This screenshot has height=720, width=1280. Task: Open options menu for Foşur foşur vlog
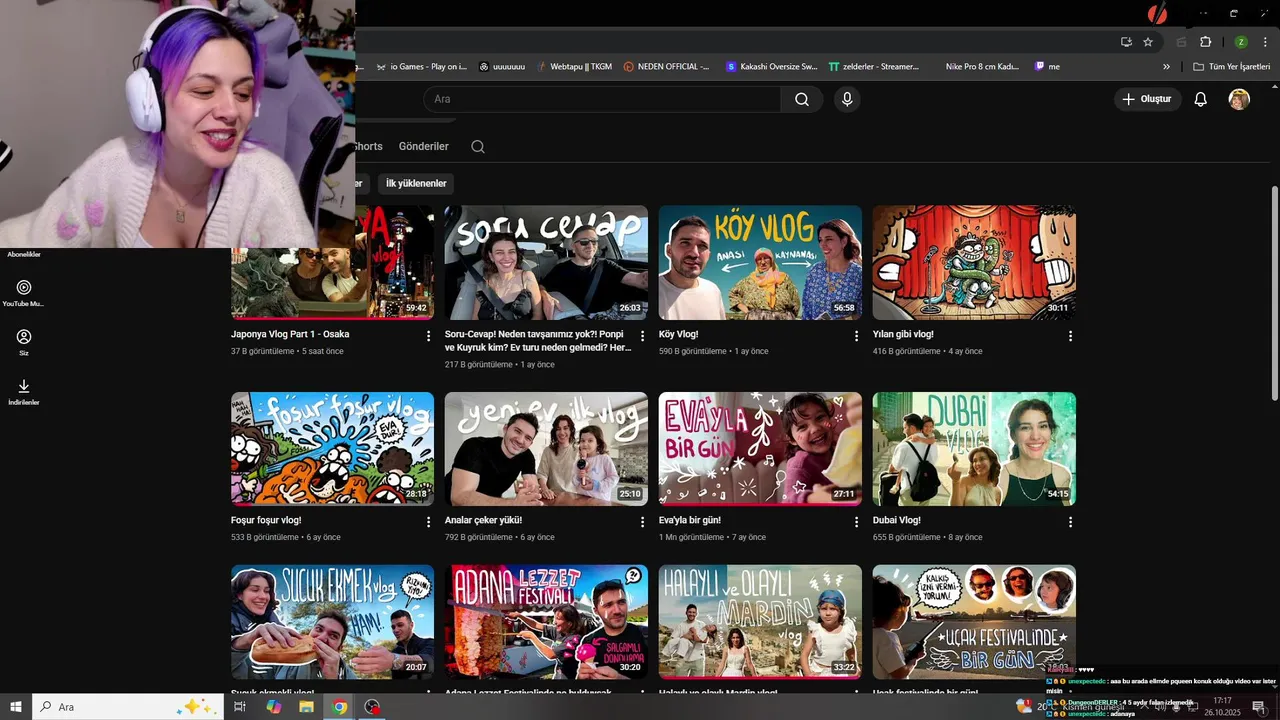point(428,522)
